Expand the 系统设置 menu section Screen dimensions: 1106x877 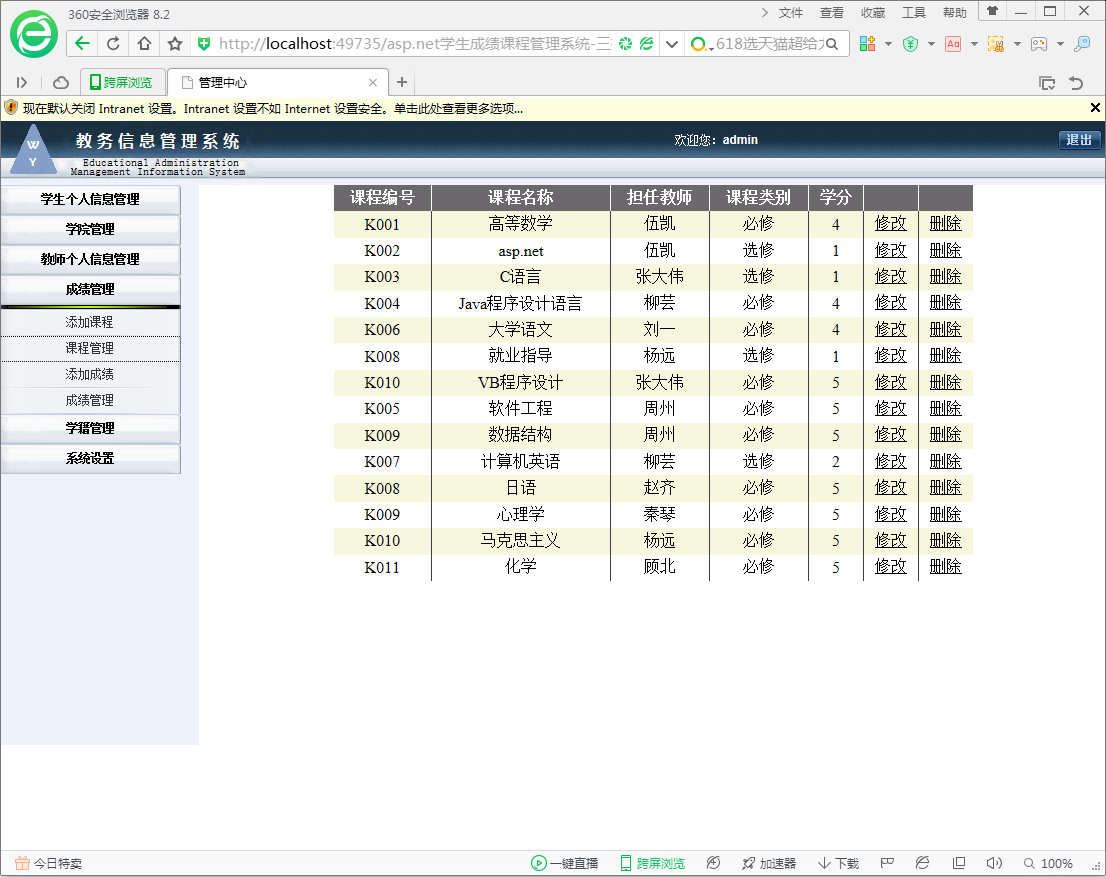click(x=90, y=459)
